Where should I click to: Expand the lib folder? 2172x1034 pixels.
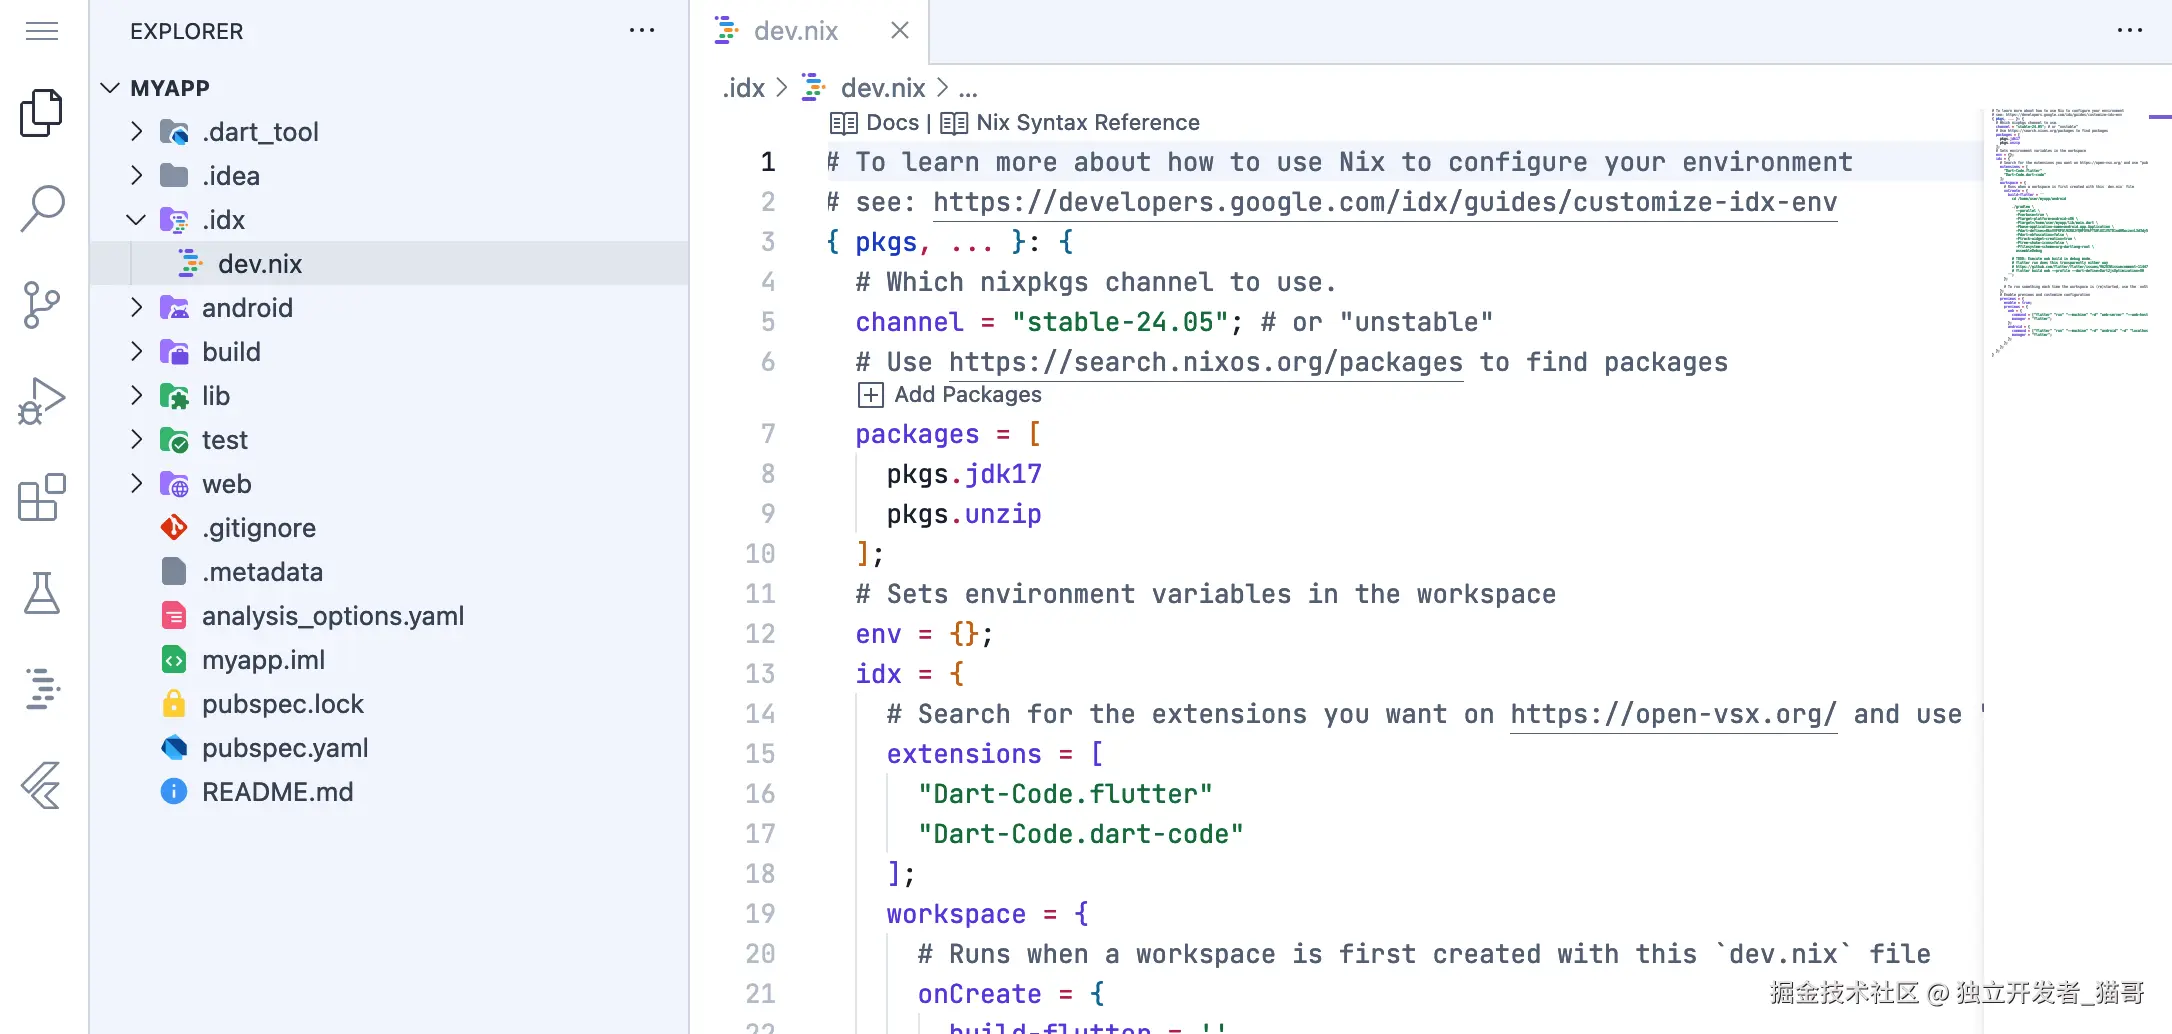(137, 396)
